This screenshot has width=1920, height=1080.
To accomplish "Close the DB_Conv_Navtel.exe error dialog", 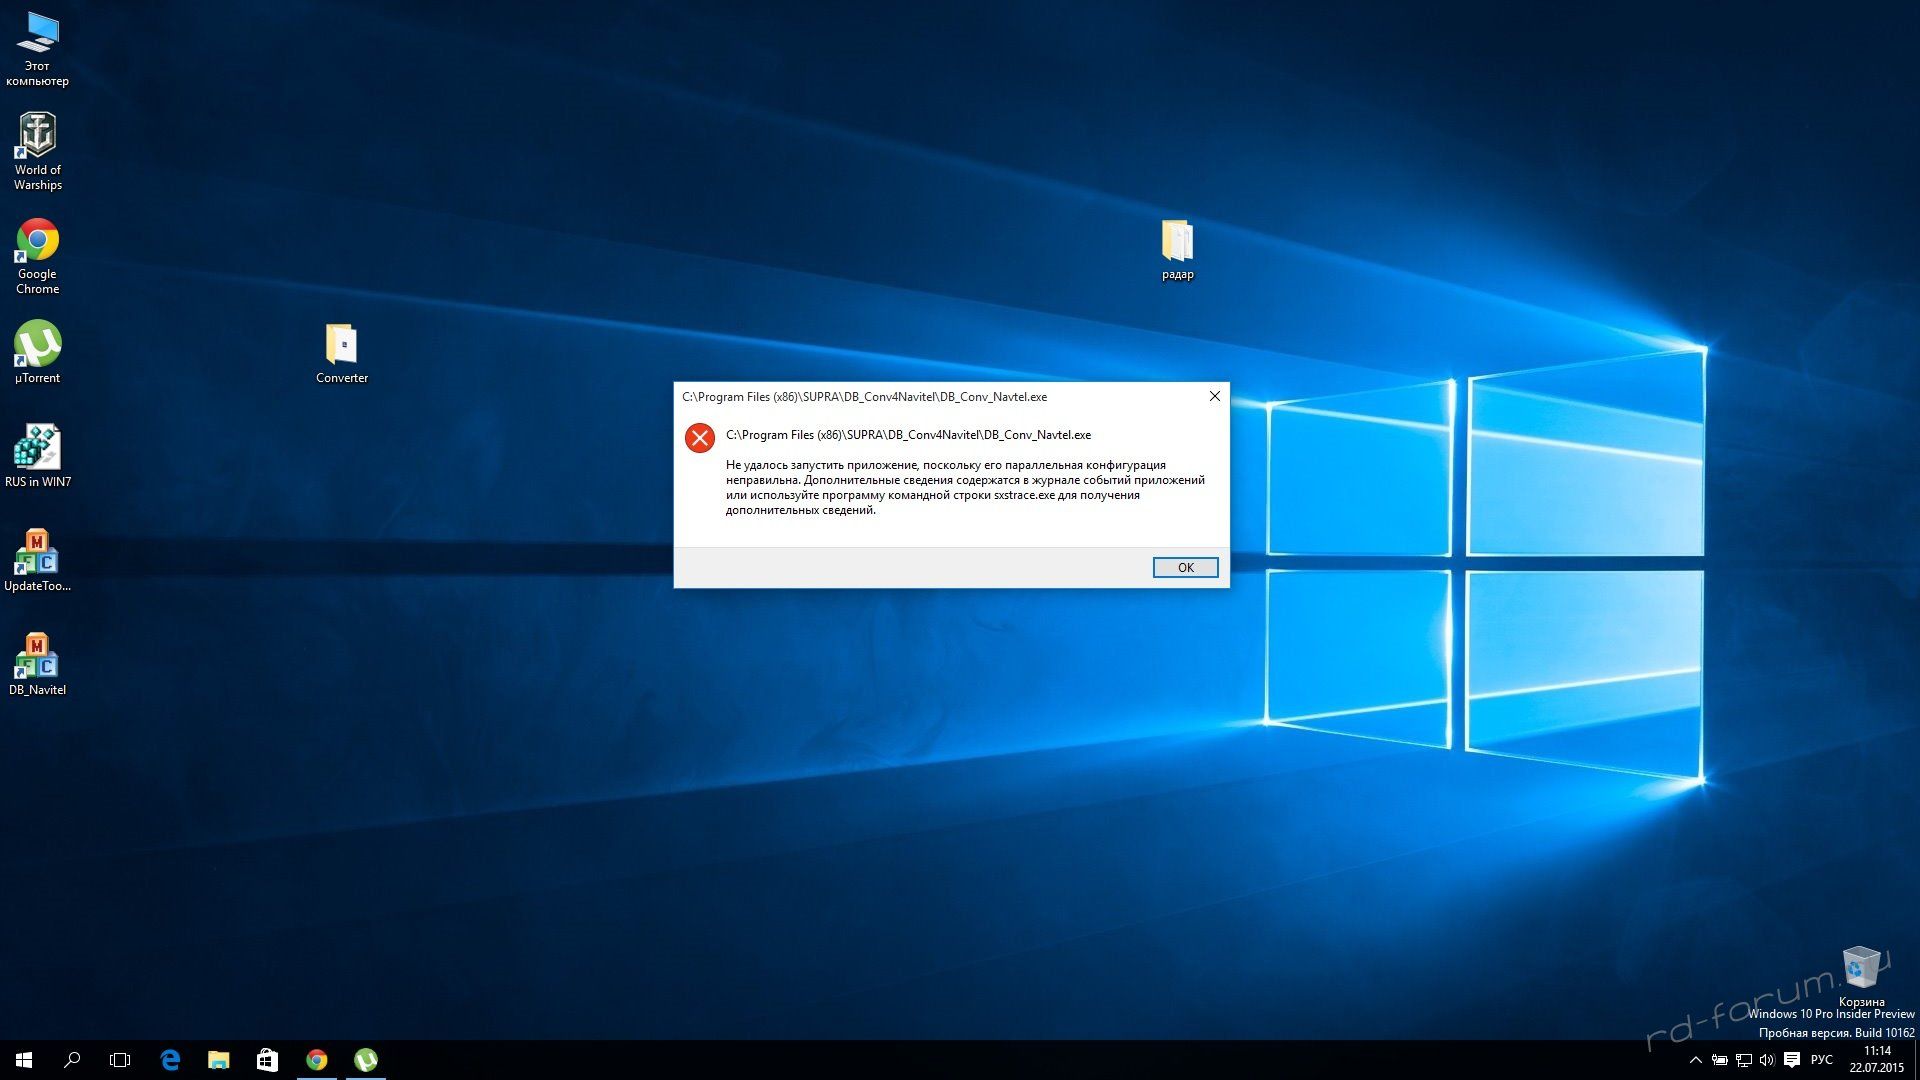I will 1214,396.
